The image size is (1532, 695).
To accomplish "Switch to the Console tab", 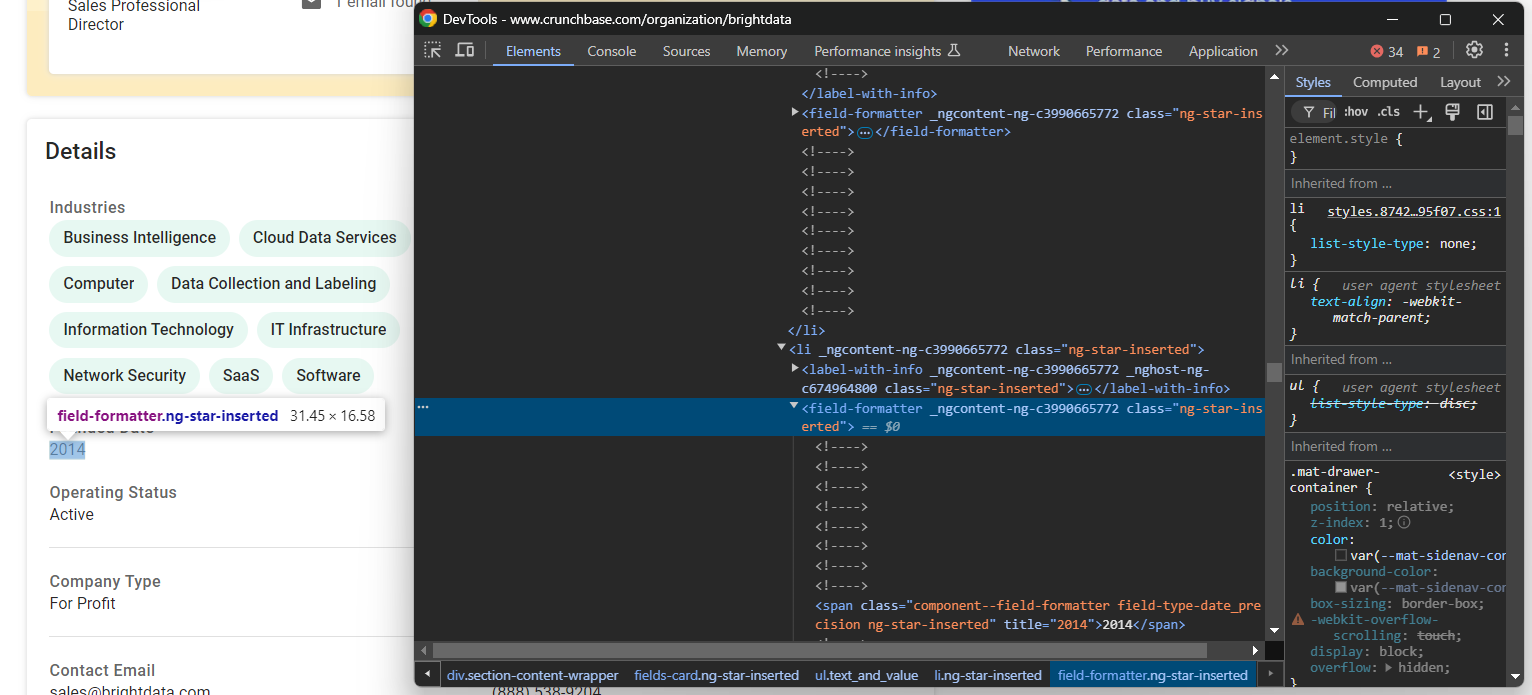I will (x=611, y=51).
